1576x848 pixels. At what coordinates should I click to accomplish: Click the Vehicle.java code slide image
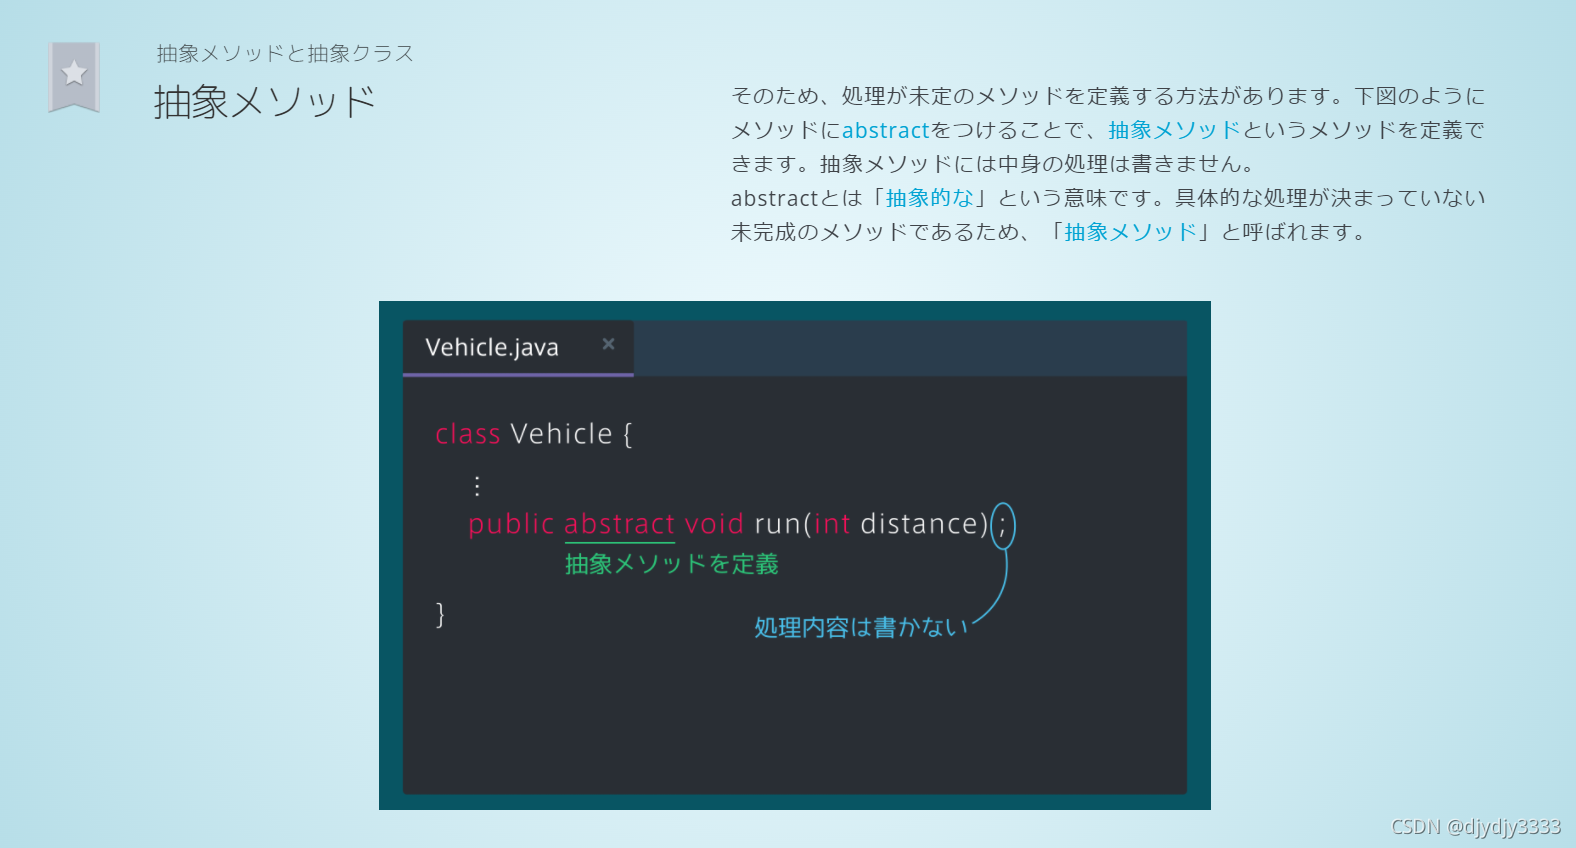click(x=795, y=555)
